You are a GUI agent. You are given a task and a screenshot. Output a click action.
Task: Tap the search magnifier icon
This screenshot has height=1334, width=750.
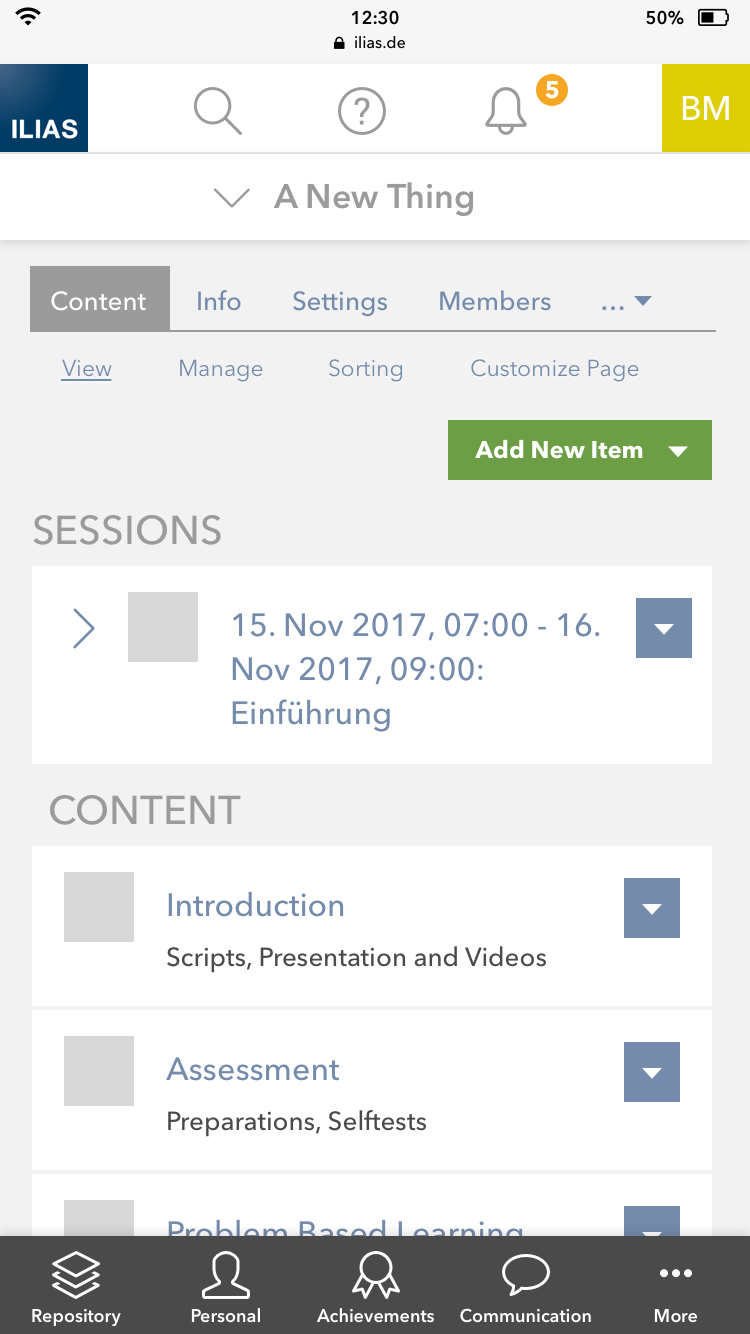(x=217, y=110)
